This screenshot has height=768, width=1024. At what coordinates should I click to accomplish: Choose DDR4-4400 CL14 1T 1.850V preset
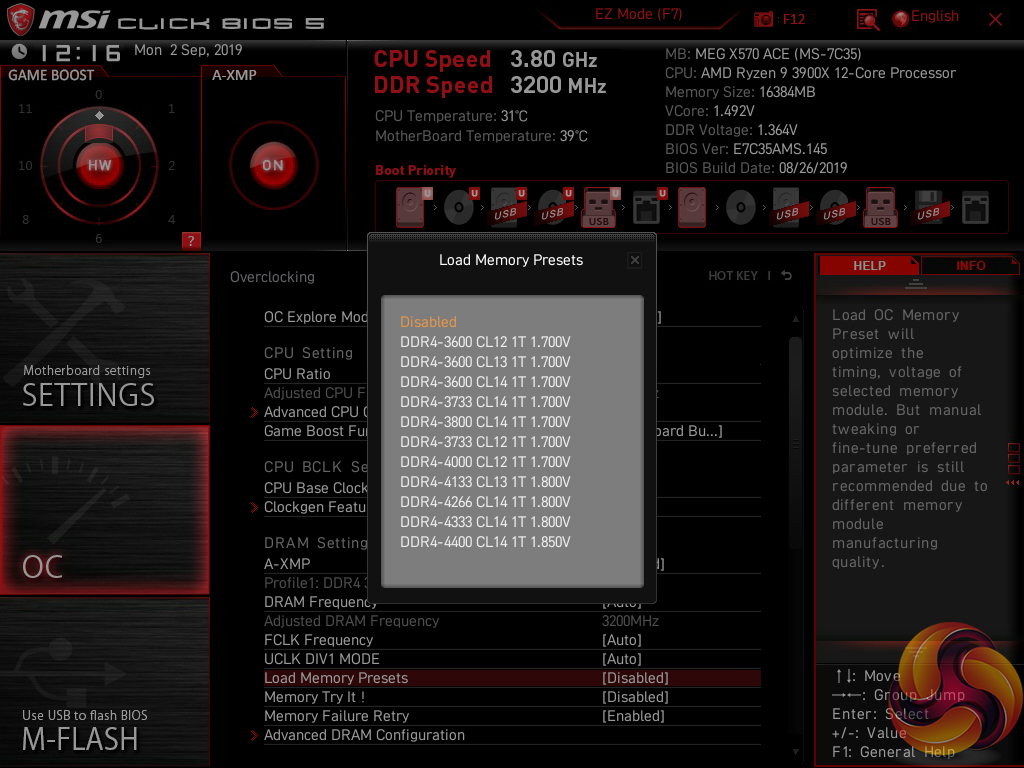(x=485, y=542)
